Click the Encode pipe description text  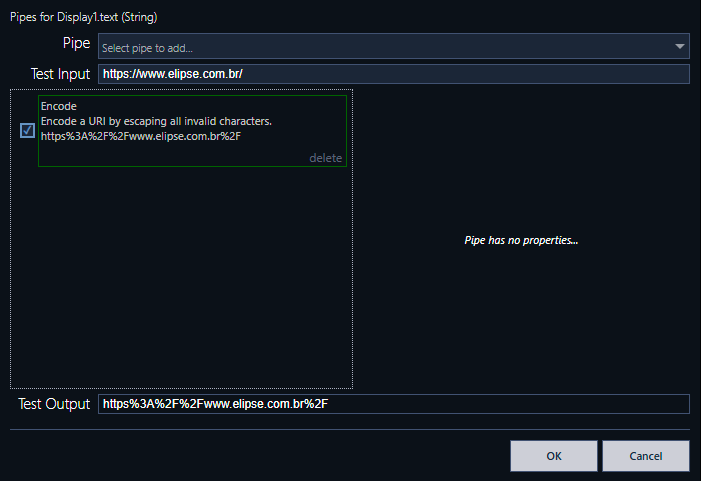[x=156, y=121]
